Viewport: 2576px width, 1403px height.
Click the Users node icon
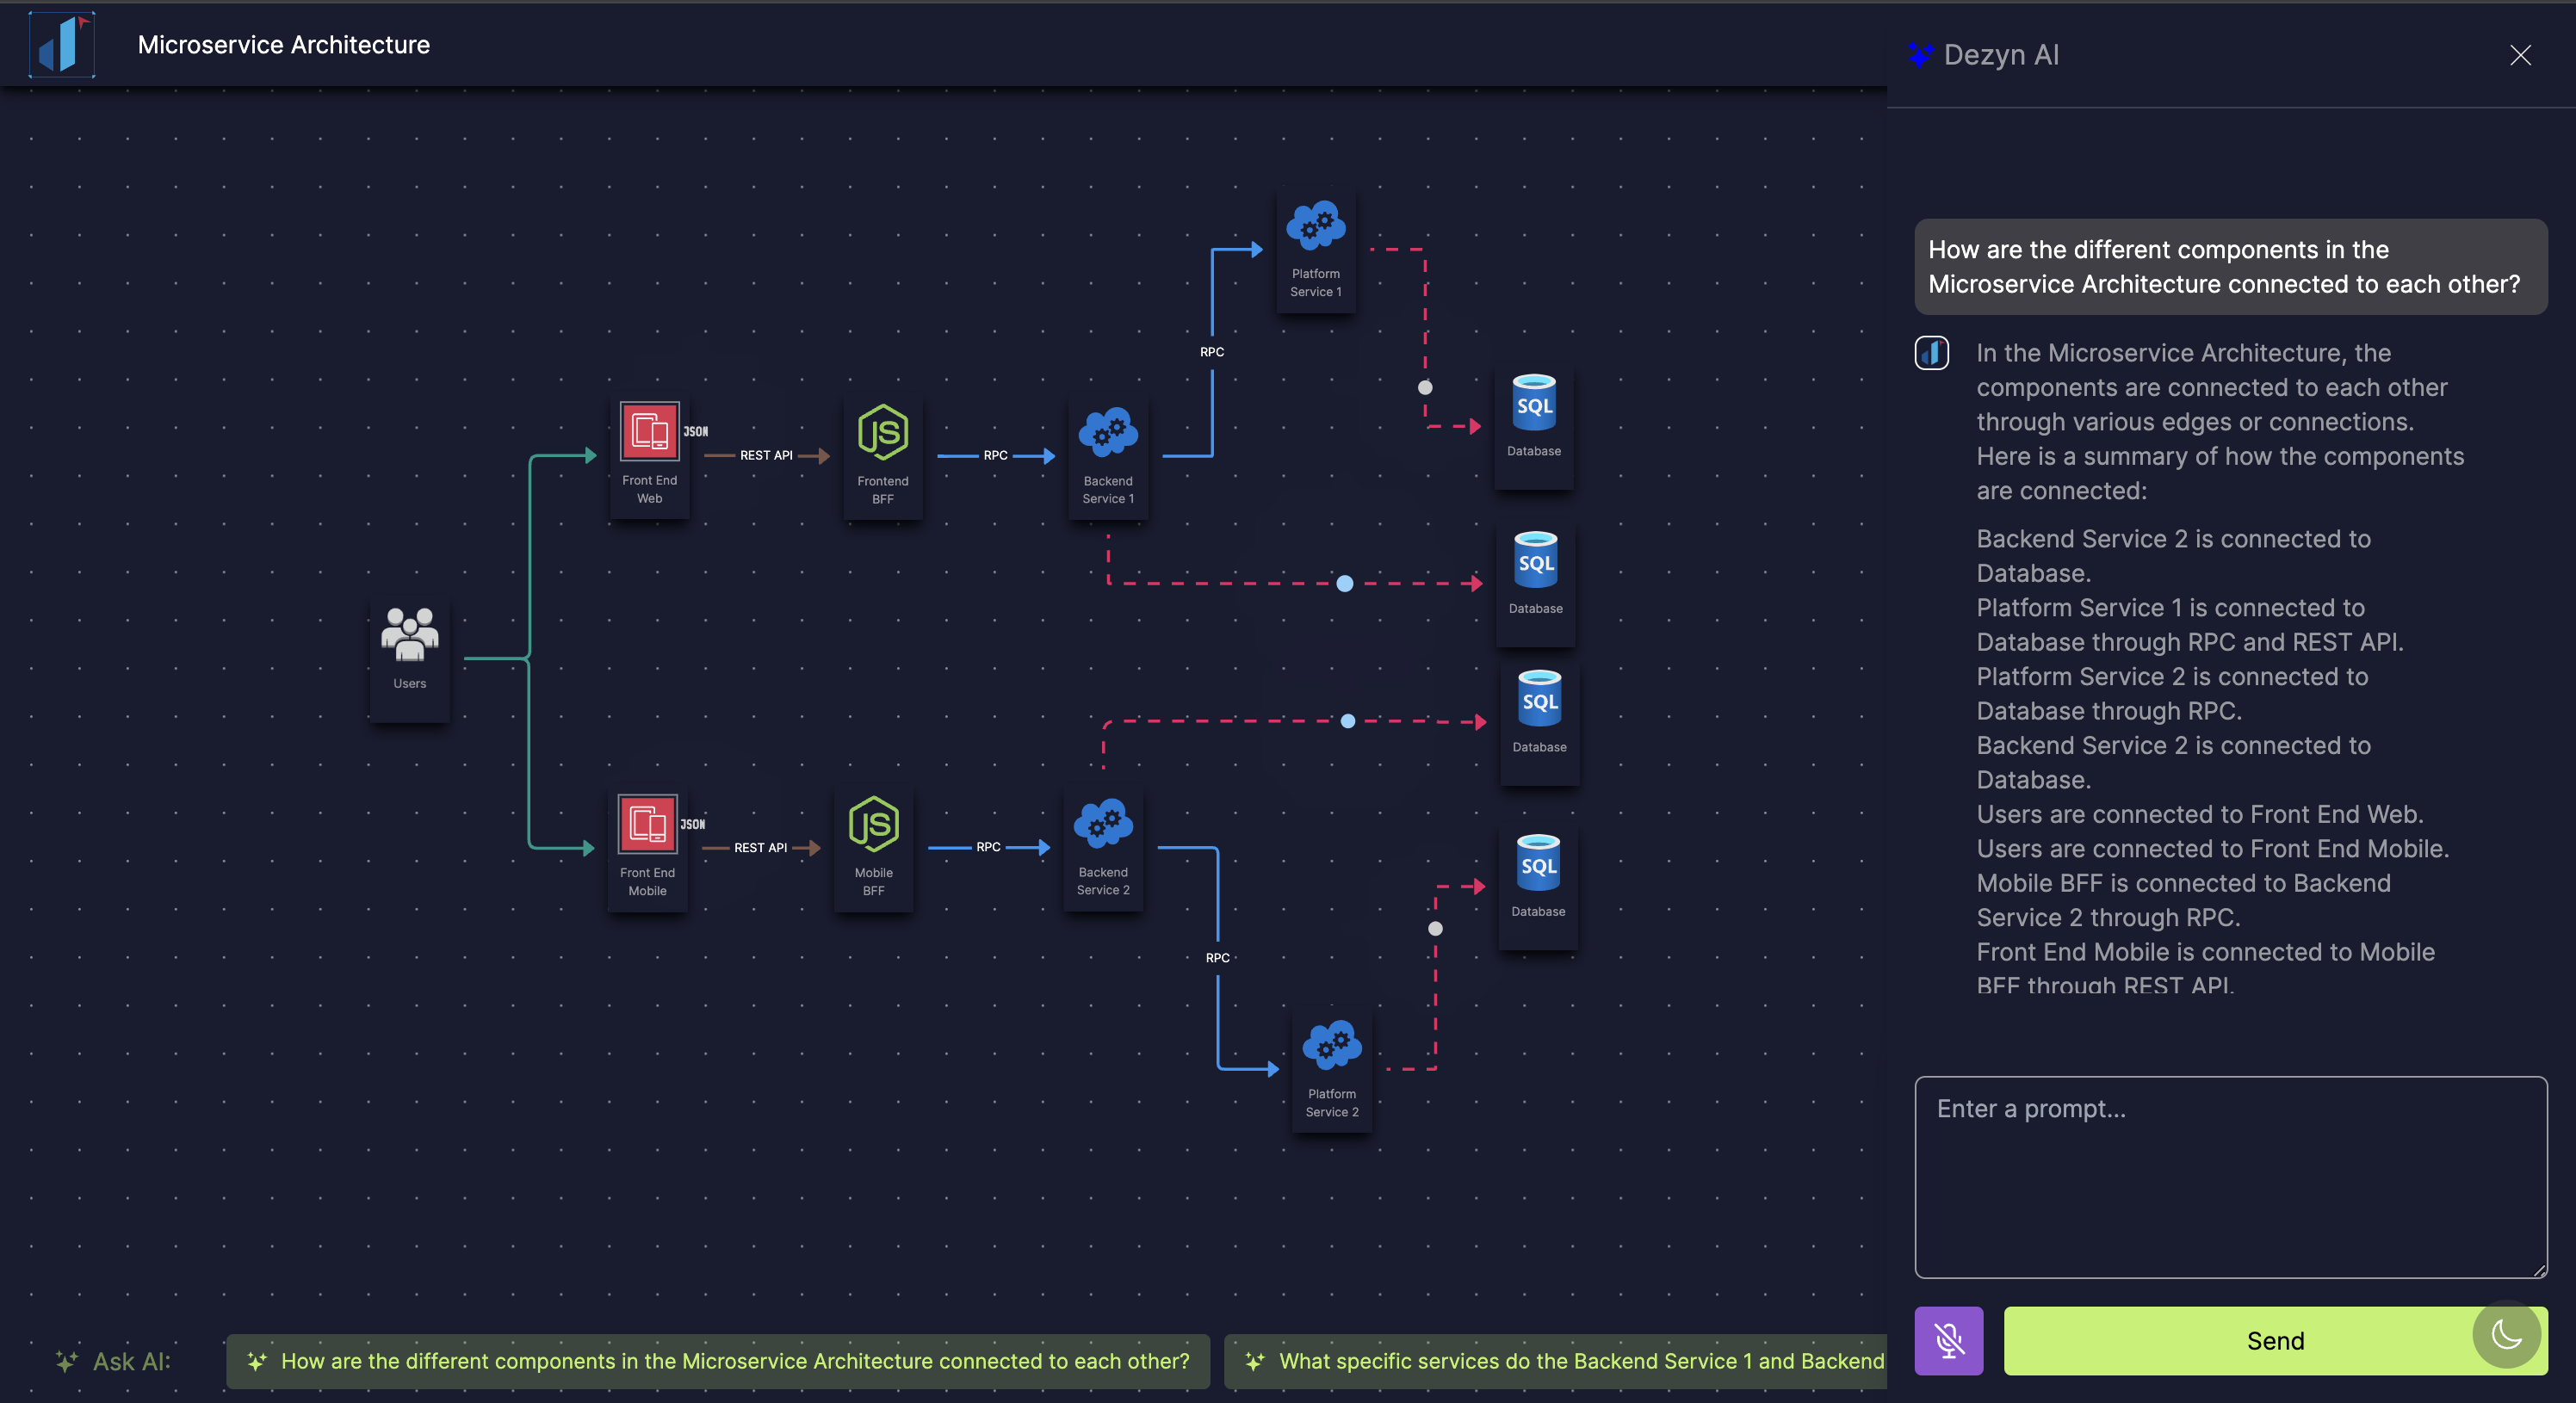point(409,636)
